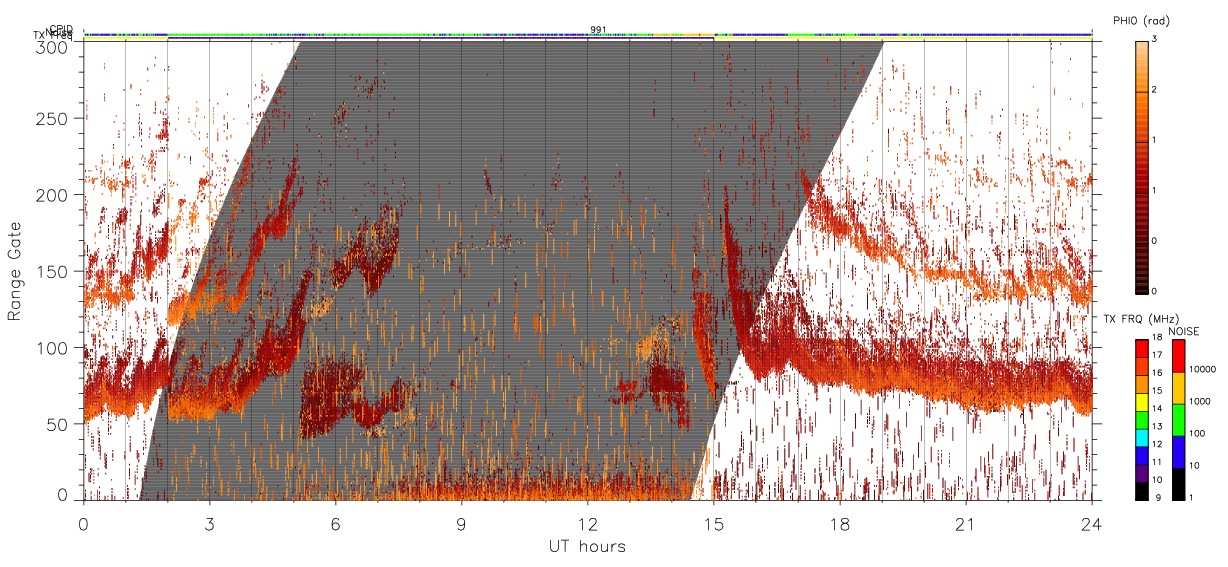1228x567 pixels.
Task: Click the TX FRQ label 18
Action: click(1157, 339)
